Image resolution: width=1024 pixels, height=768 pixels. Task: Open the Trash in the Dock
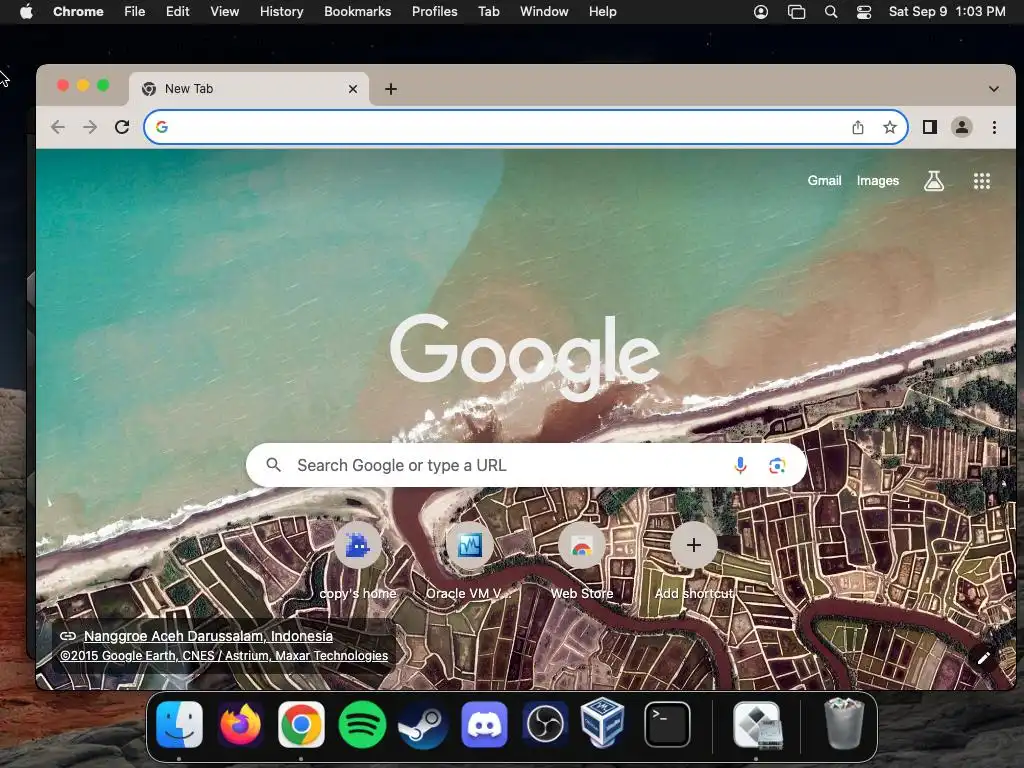point(844,723)
